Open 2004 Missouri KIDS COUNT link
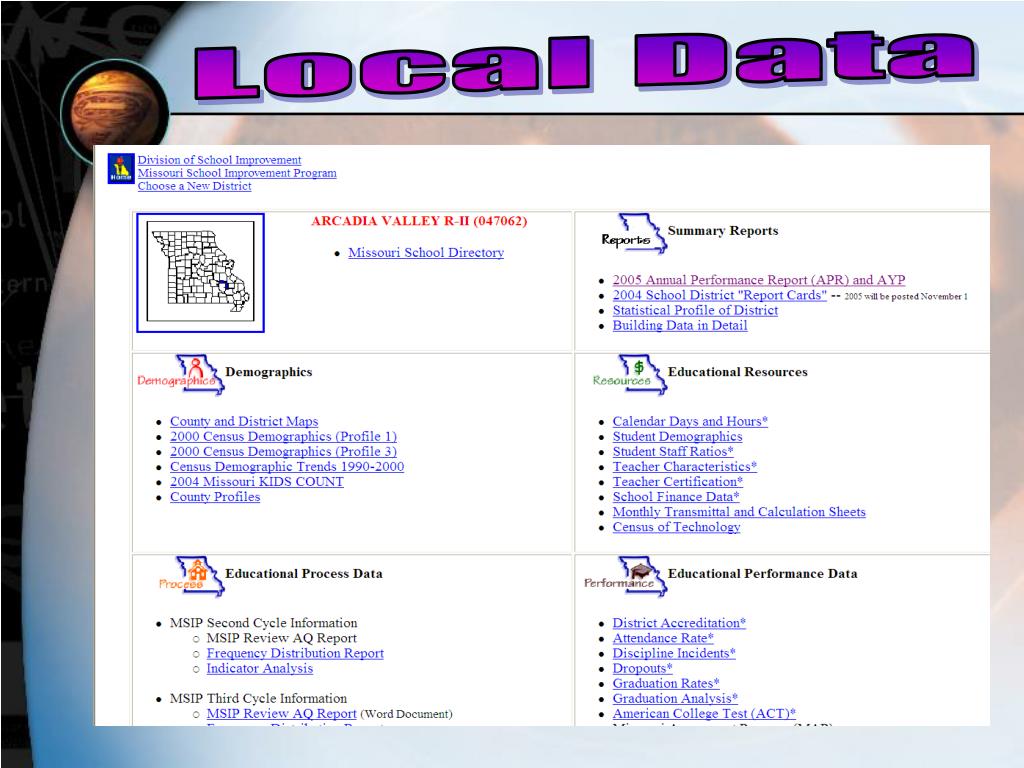 tap(257, 482)
